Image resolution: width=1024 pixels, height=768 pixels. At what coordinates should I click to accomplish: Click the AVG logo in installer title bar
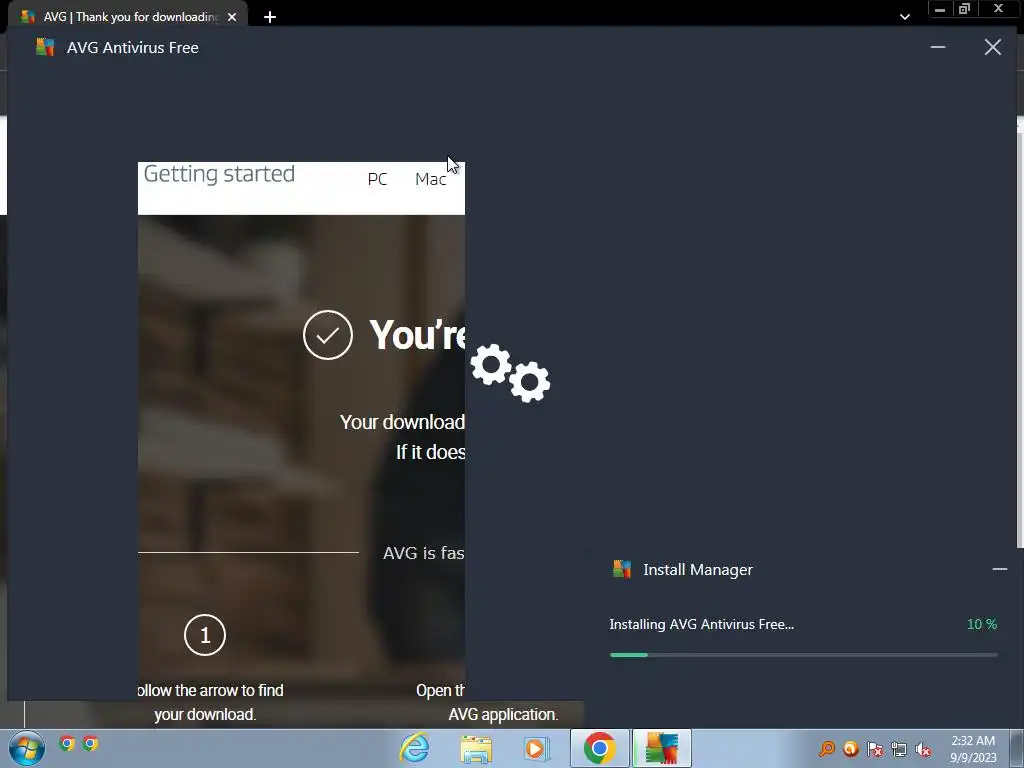click(x=45, y=47)
